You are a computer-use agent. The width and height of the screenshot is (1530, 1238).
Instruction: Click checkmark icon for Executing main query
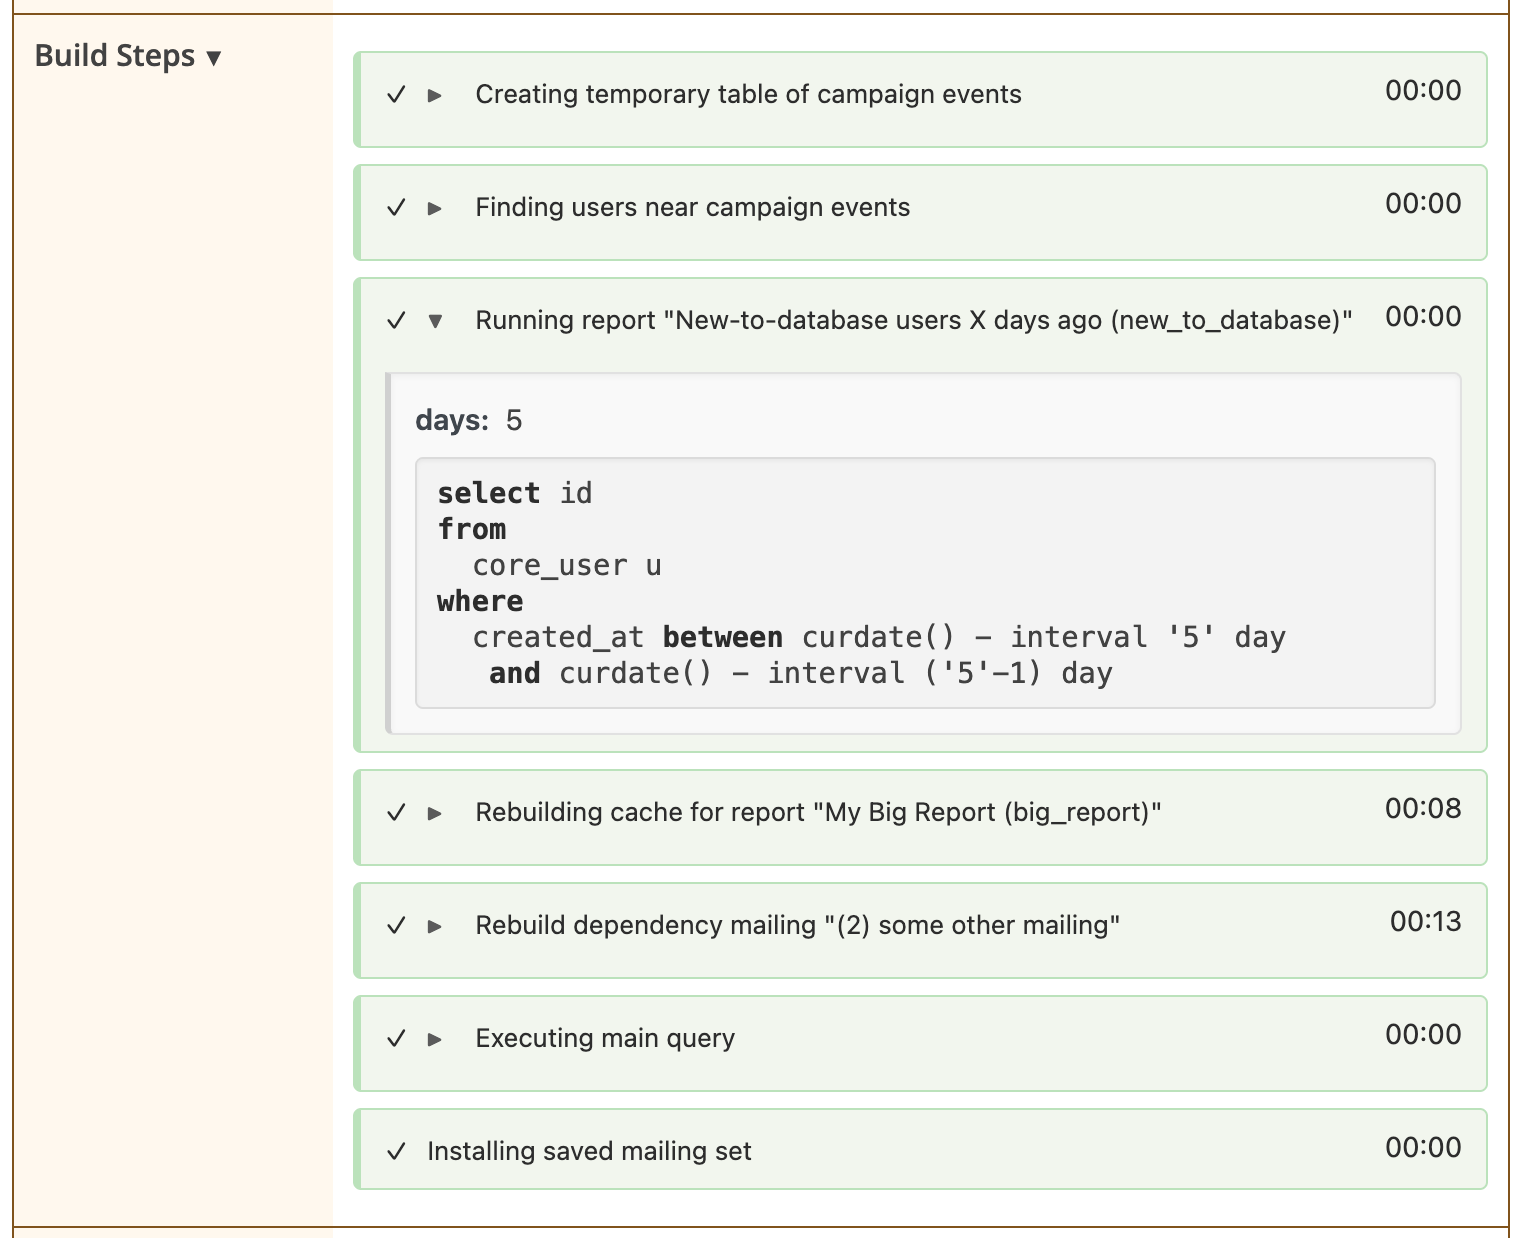397,1039
